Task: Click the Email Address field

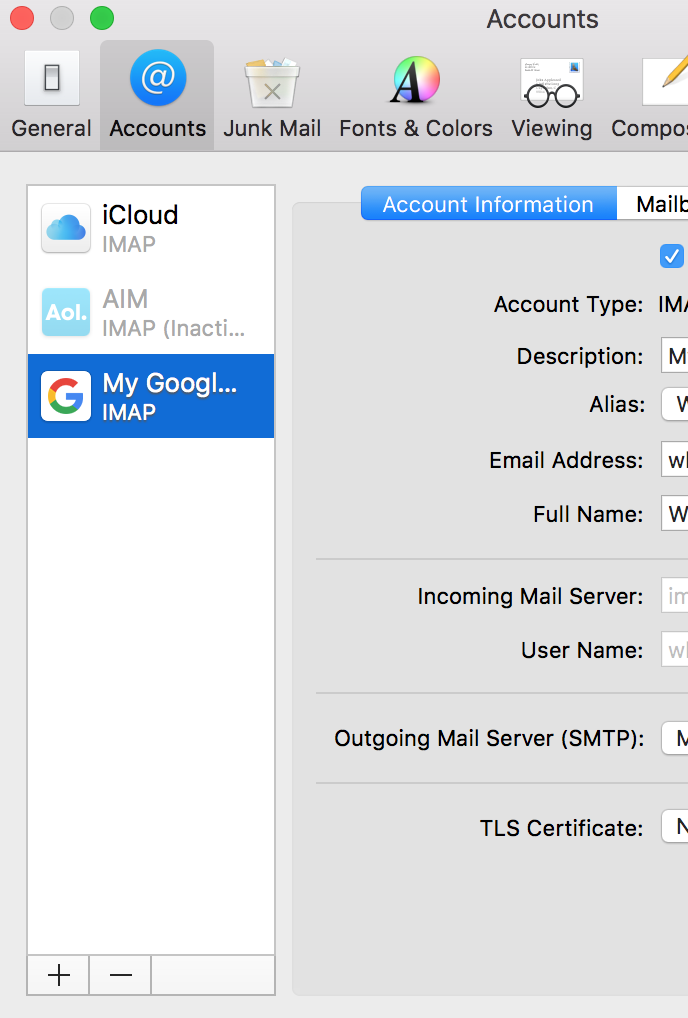Action: [675, 460]
